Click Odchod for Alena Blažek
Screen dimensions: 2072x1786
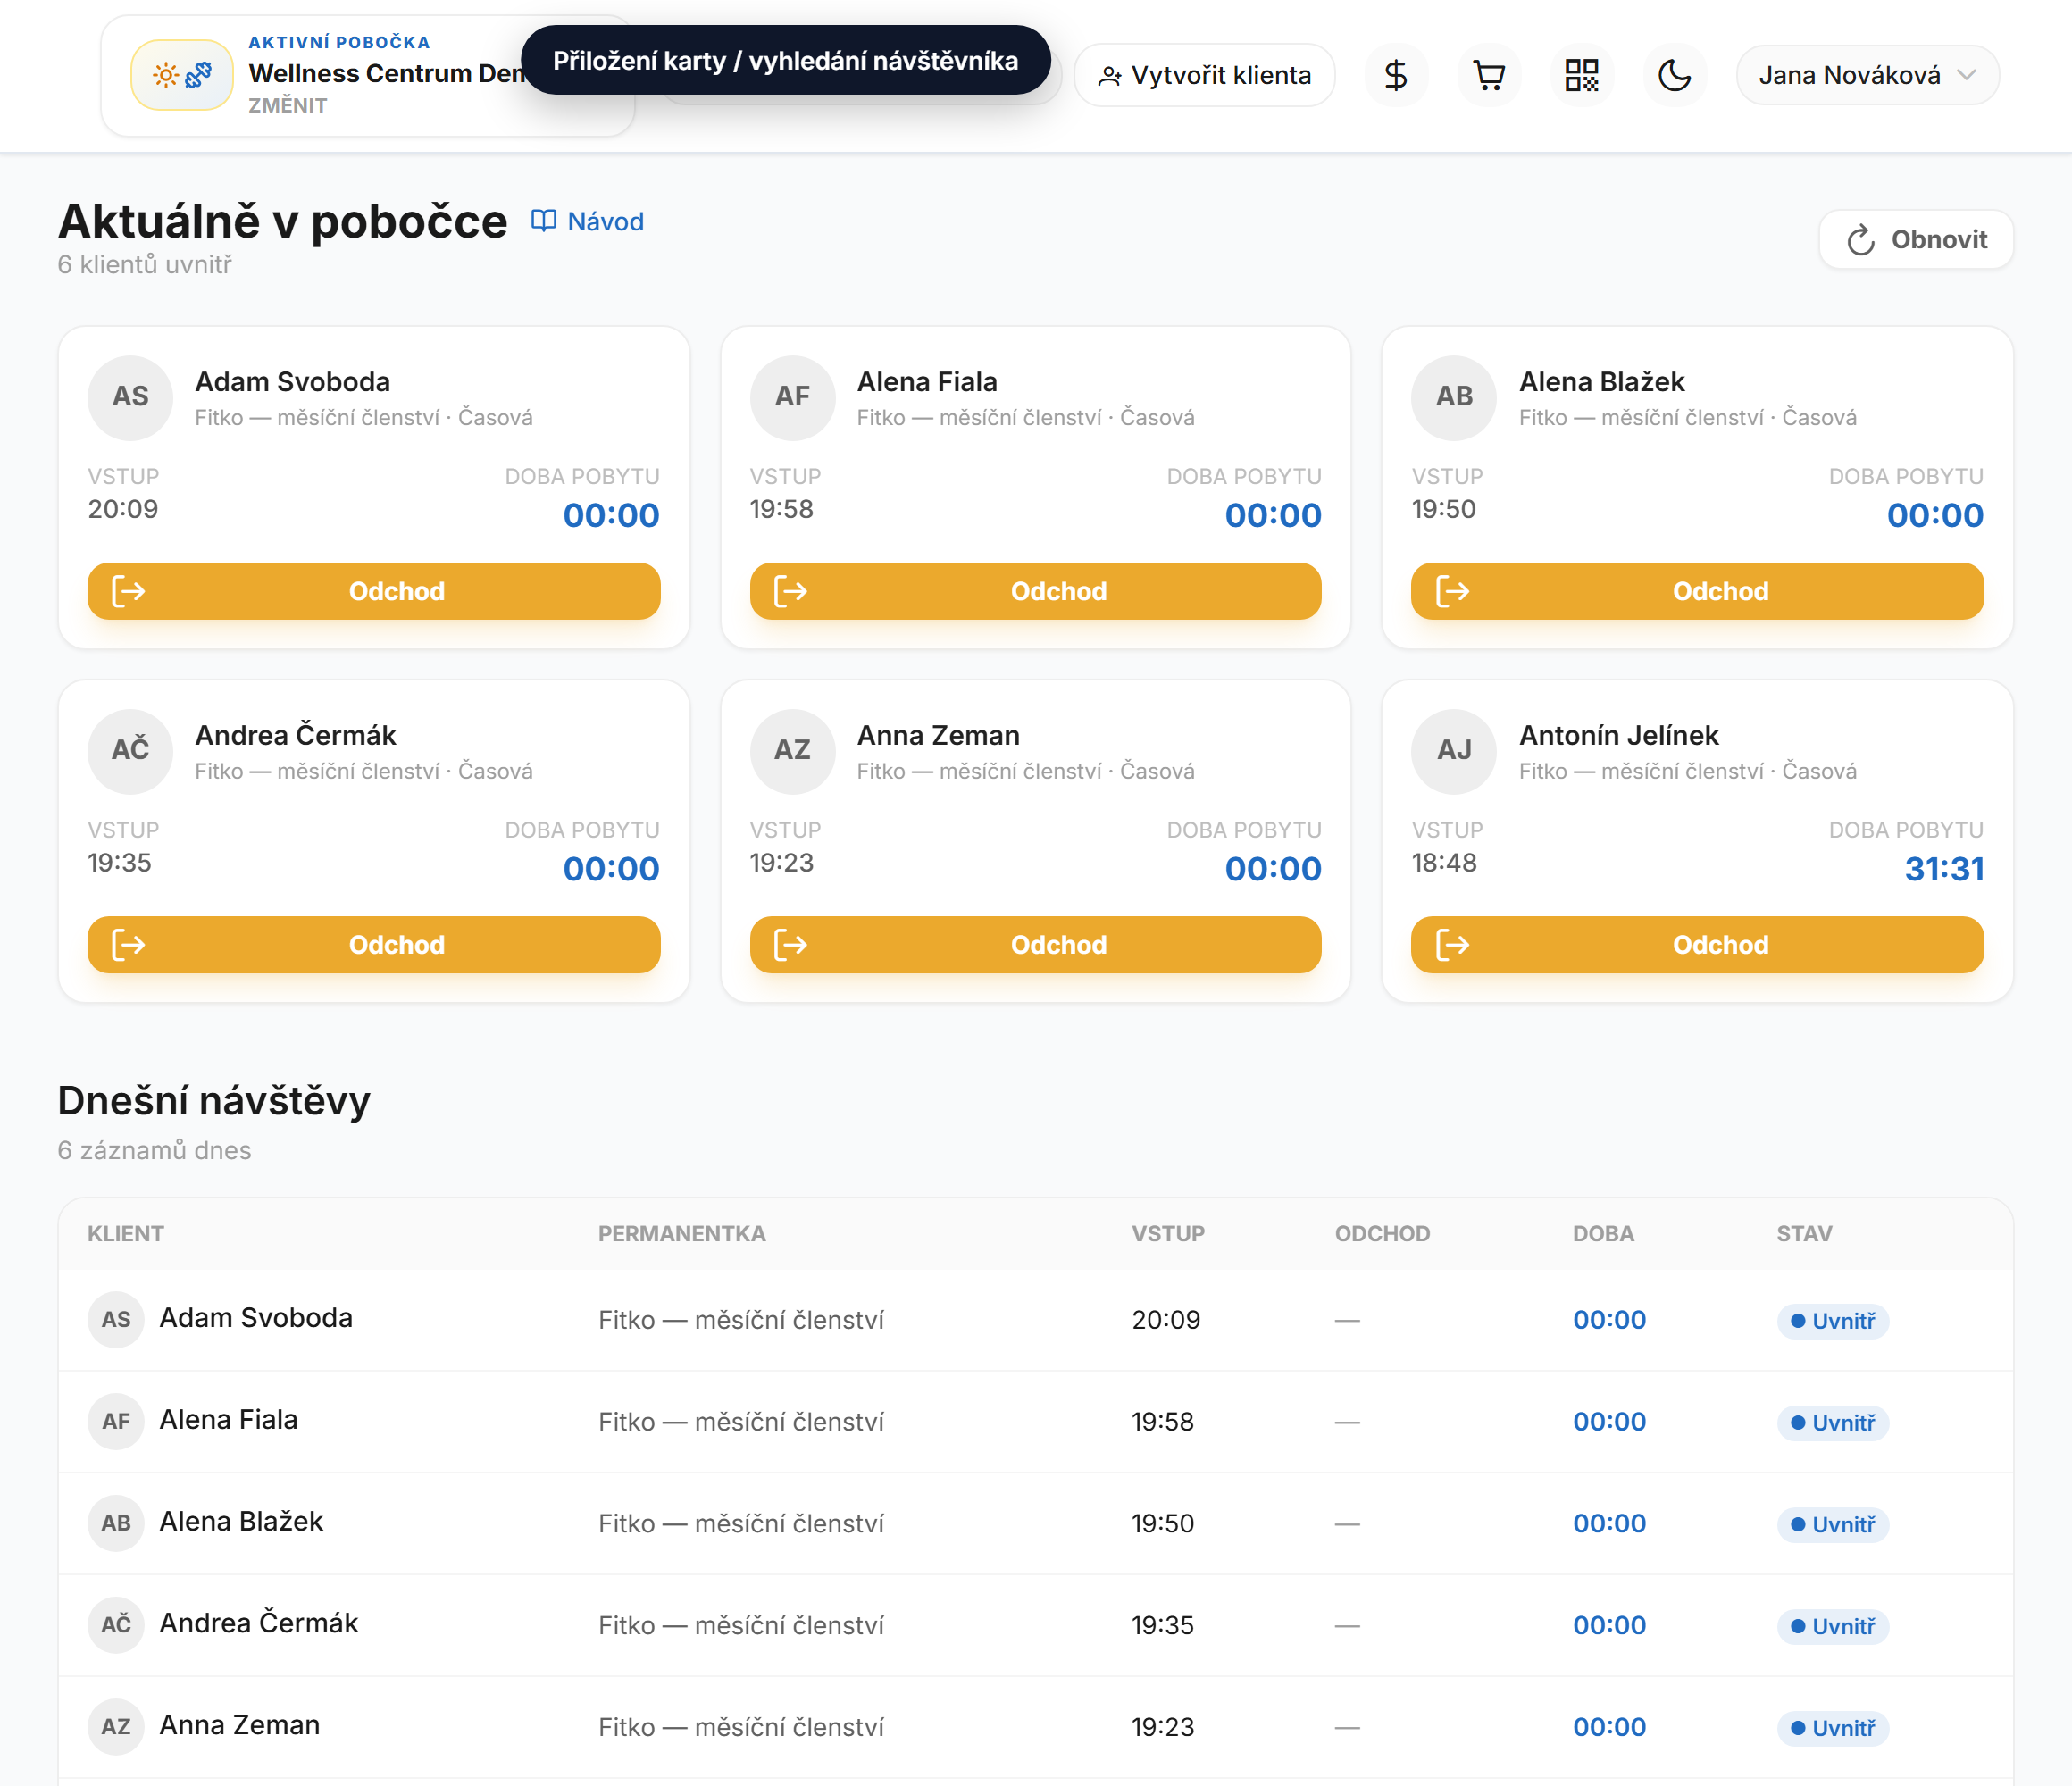pos(1697,591)
